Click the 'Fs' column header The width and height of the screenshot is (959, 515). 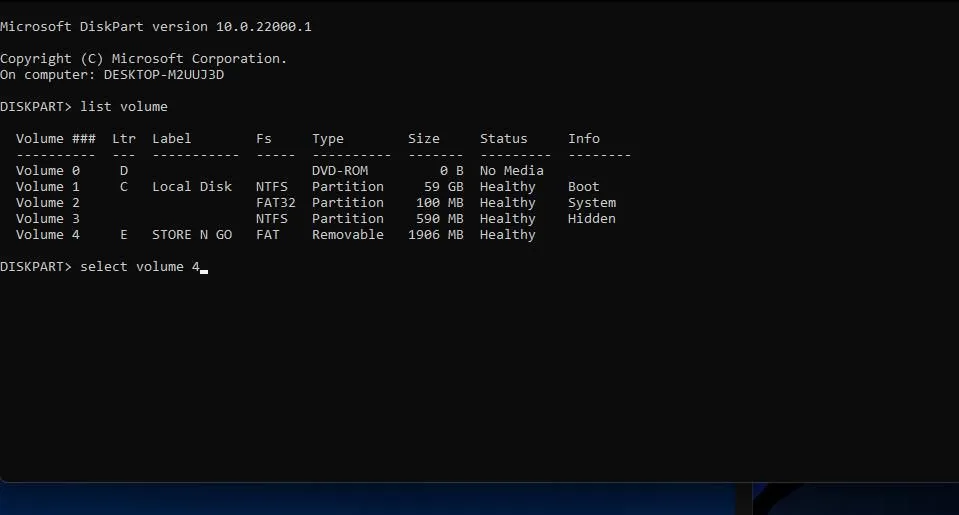pos(264,139)
